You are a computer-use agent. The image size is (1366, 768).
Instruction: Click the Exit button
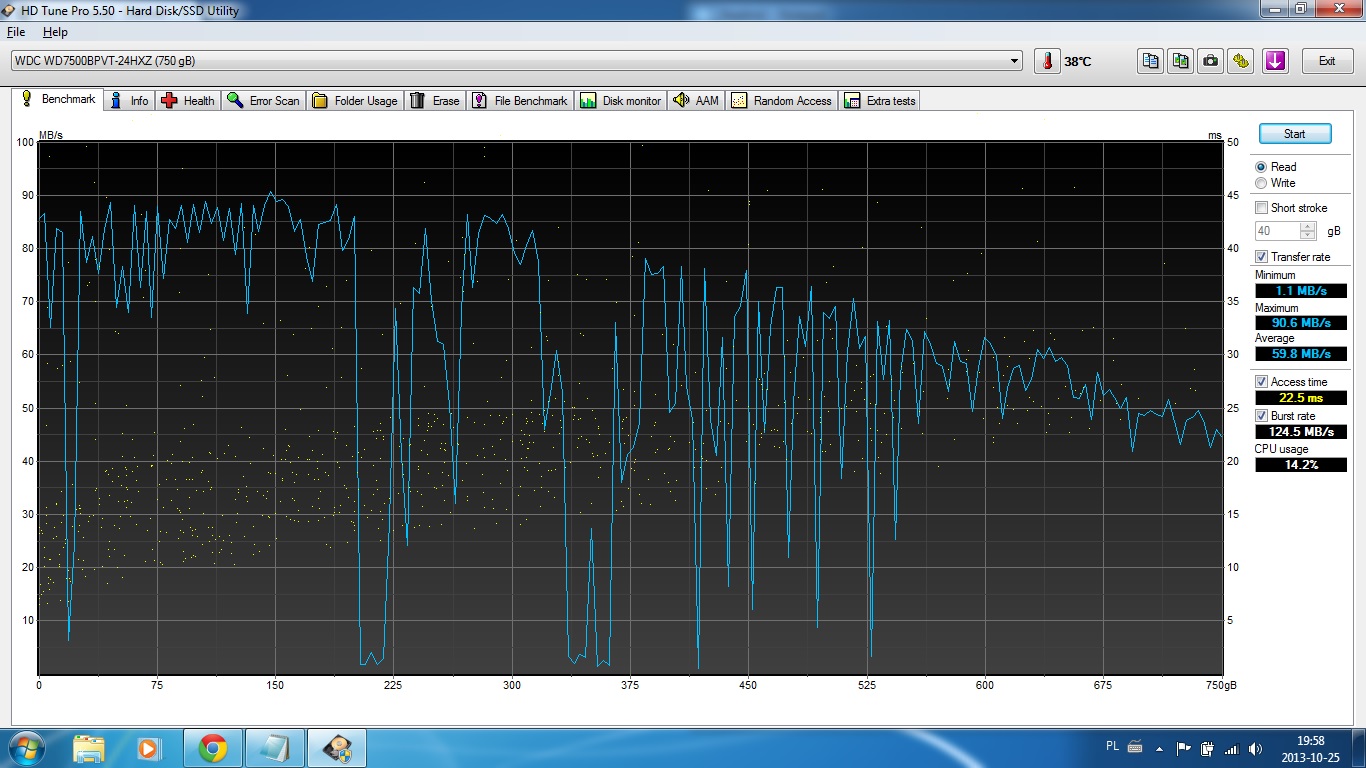[x=1327, y=61]
